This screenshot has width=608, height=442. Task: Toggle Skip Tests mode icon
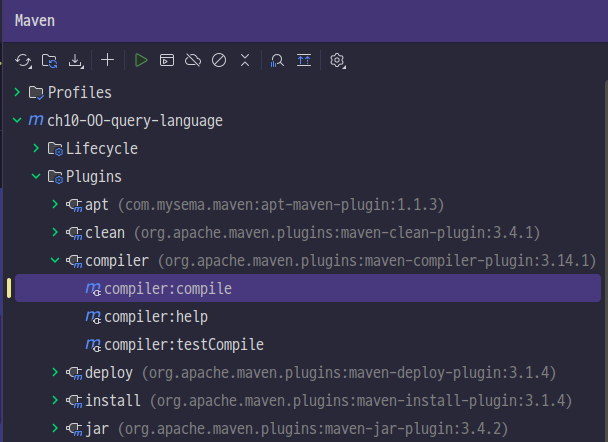[219, 60]
